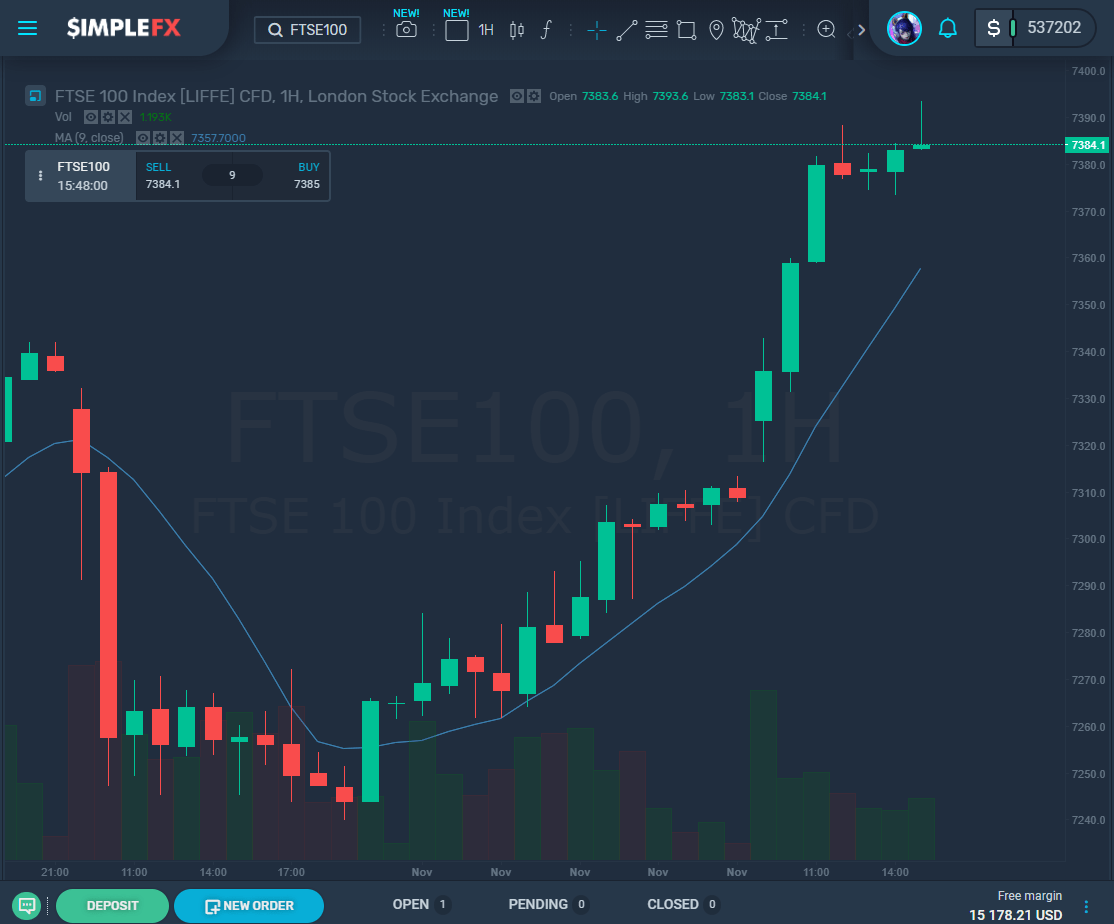Open the live chat support icon
This screenshot has width=1114, height=924.
pyautogui.click(x=27, y=906)
